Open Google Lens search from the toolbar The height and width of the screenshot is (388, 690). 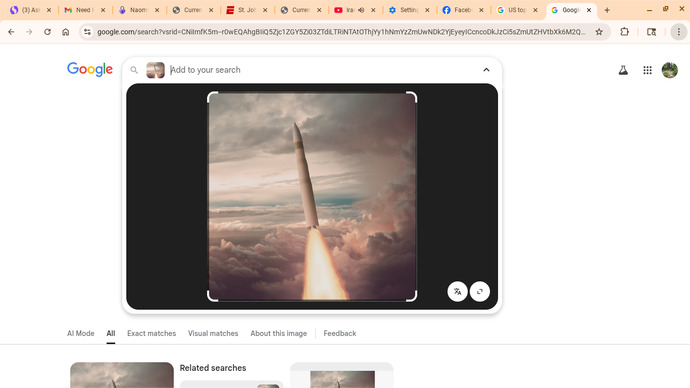[x=651, y=32]
